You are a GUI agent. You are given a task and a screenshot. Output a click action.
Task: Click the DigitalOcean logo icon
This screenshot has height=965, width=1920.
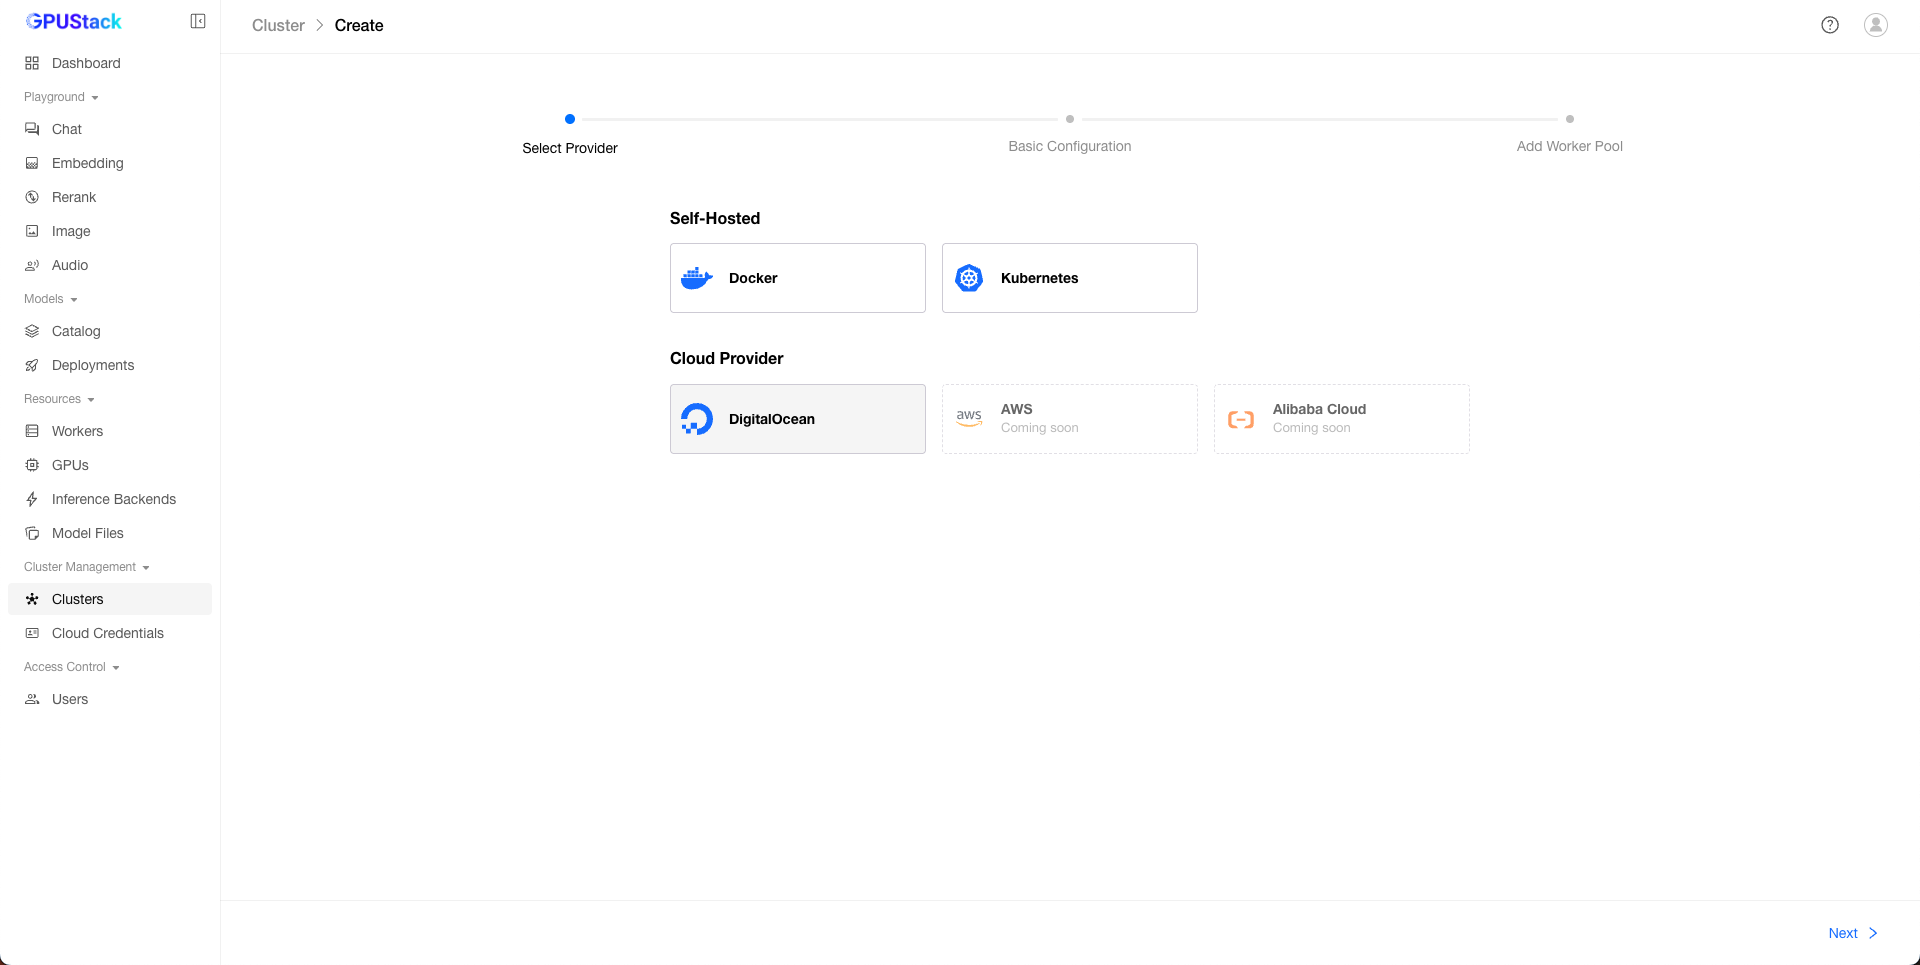coord(696,419)
